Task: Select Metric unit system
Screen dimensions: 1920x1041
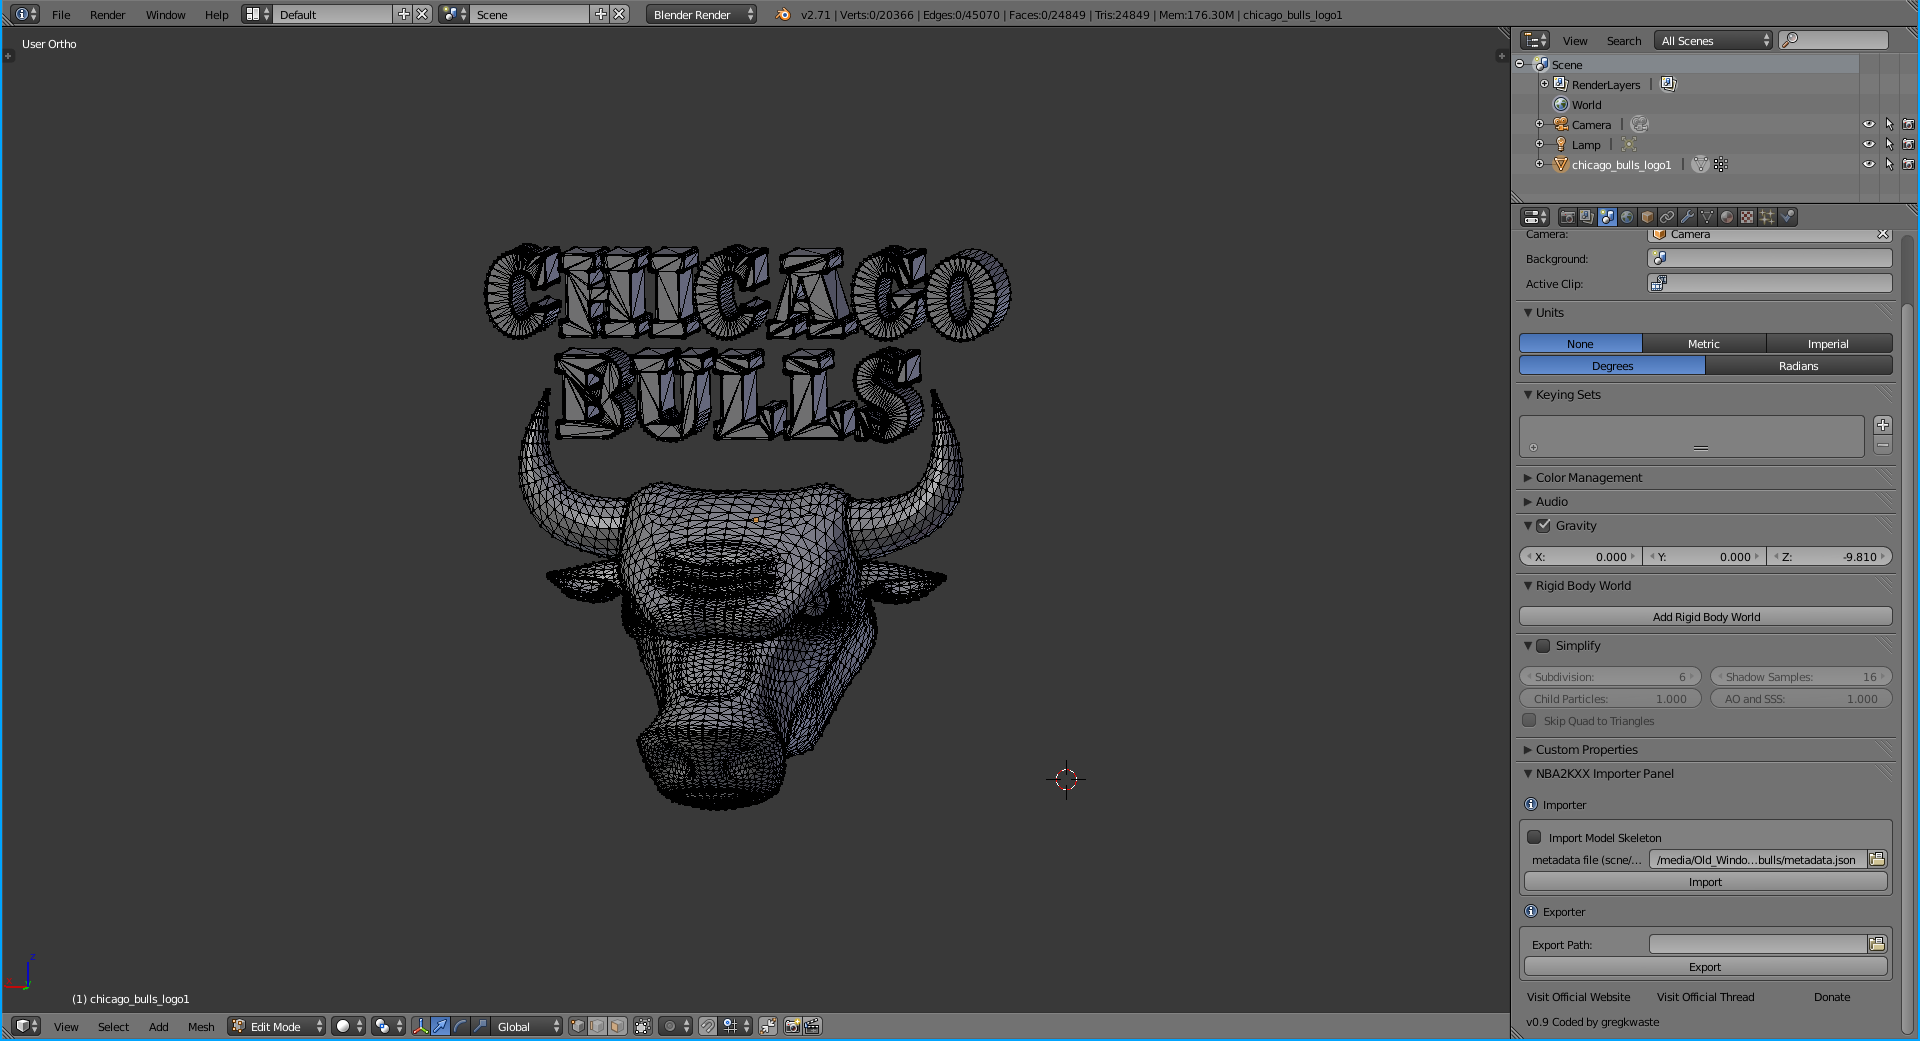Action: pyautogui.click(x=1704, y=343)
